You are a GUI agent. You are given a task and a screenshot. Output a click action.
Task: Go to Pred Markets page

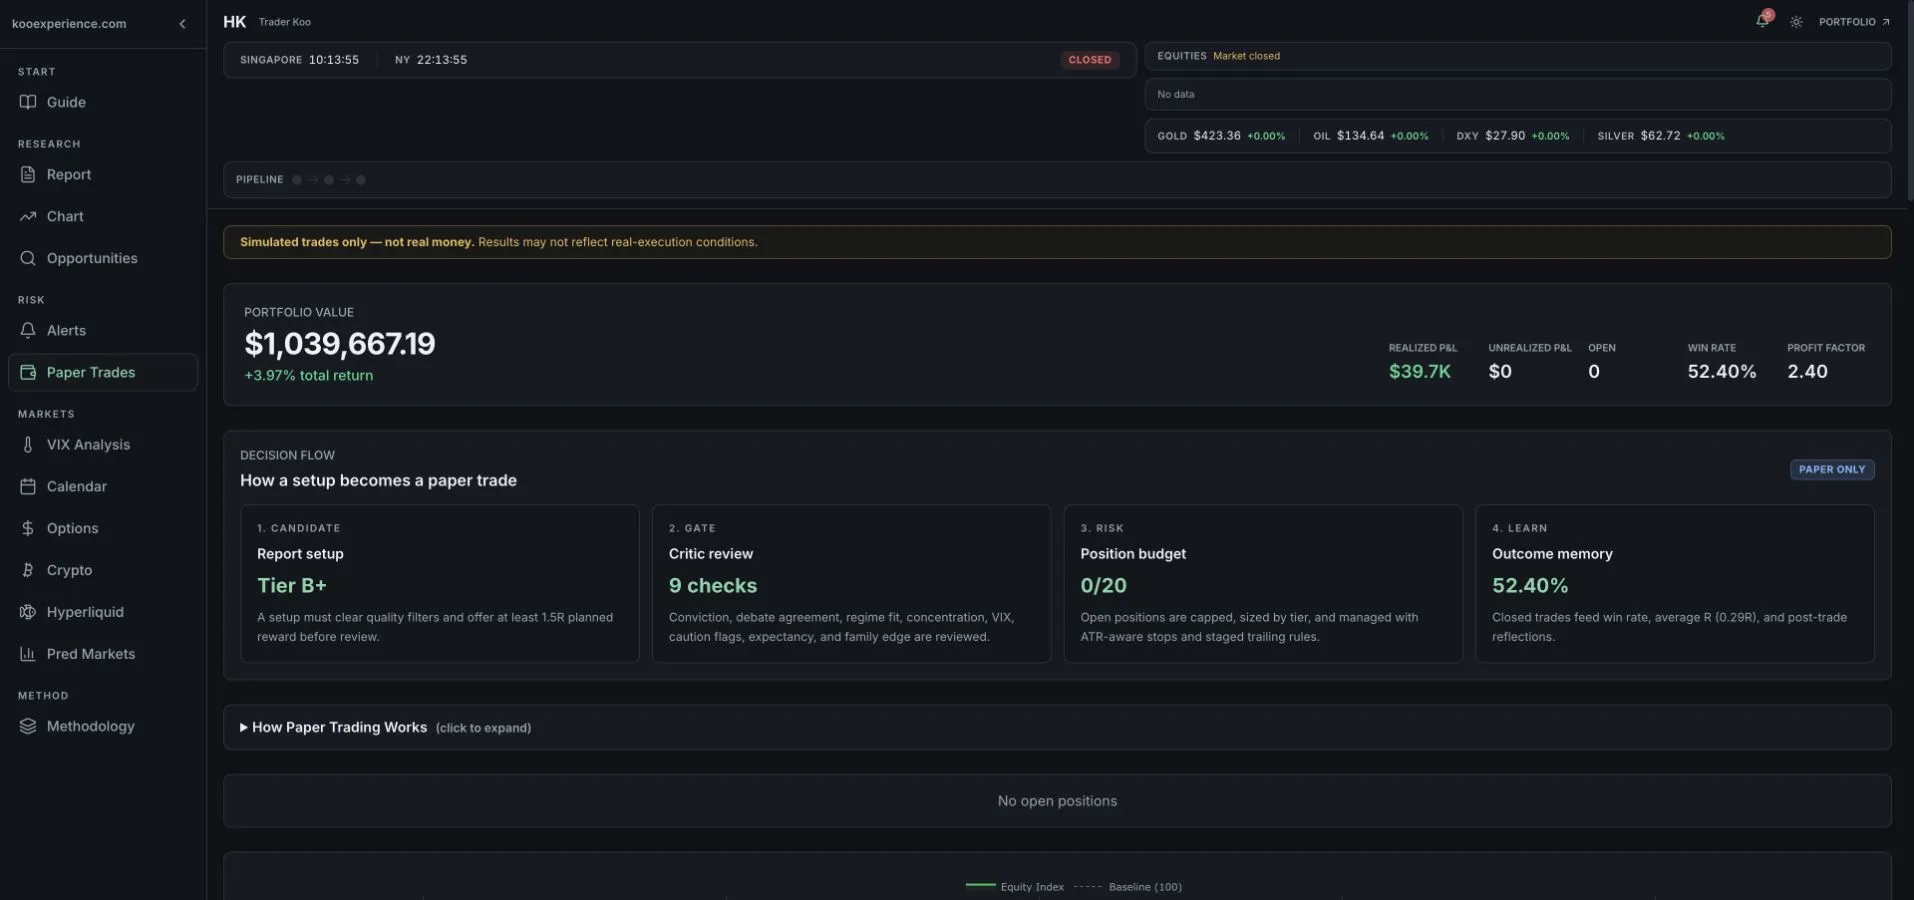click(x=102, y=654)
